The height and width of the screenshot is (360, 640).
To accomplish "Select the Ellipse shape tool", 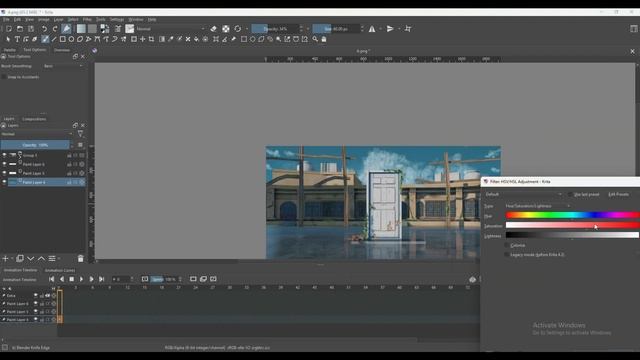I will [71, 39].
